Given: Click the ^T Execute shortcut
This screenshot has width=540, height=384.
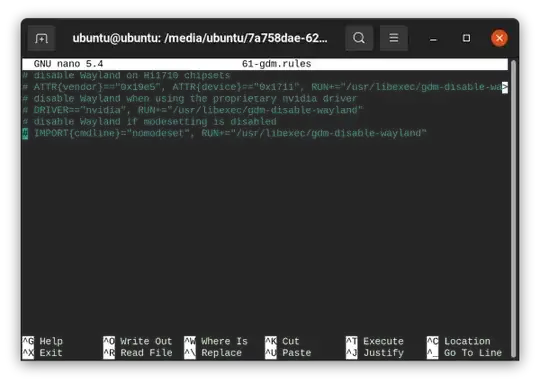Looking at the screenshot, I should (x=375, y=341).
